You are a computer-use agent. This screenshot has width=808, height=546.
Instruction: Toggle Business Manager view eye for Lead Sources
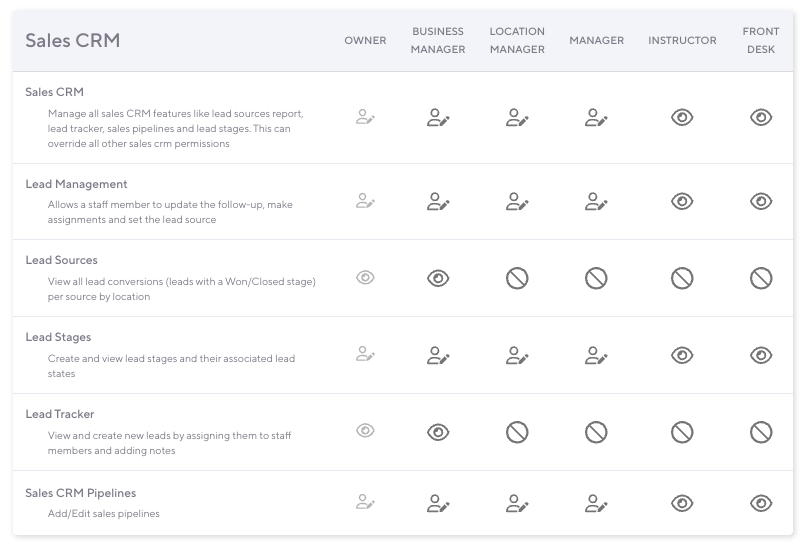[438, 279]
